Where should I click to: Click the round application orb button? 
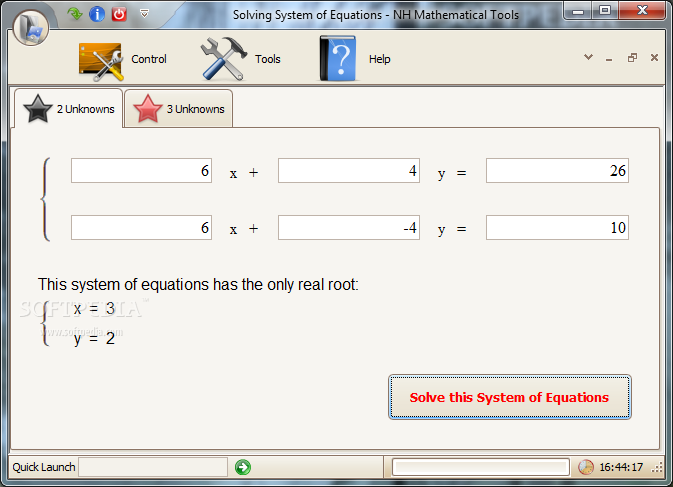[30, 27]
